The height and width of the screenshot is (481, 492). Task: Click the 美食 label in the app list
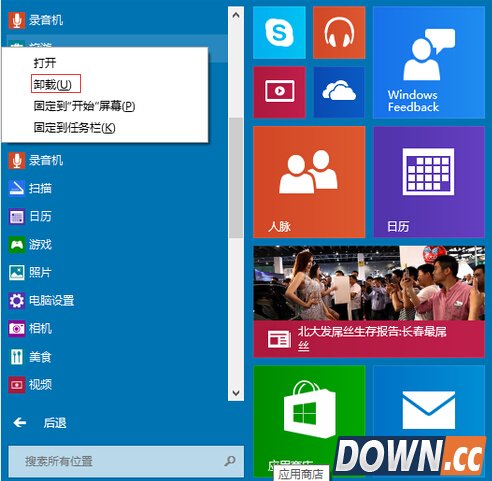pyautogui.click(x=40, y=357)
